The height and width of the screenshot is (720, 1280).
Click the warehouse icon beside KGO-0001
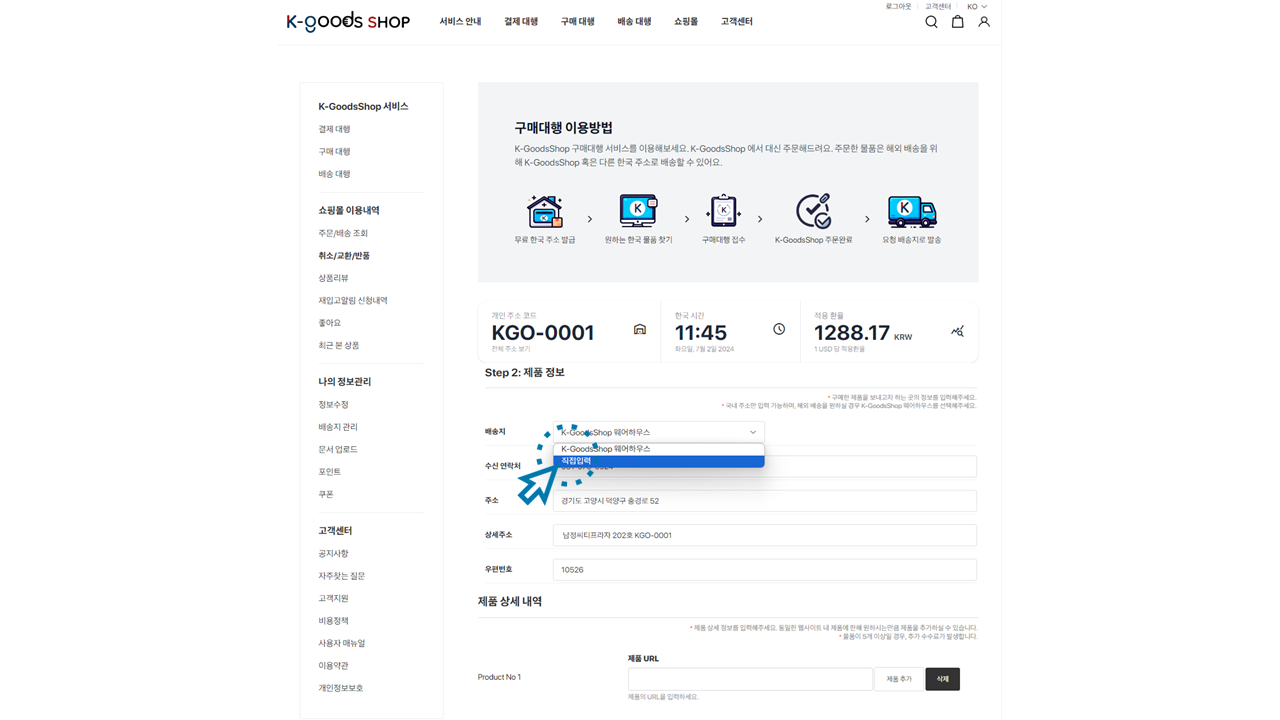(x=640, y=330)
